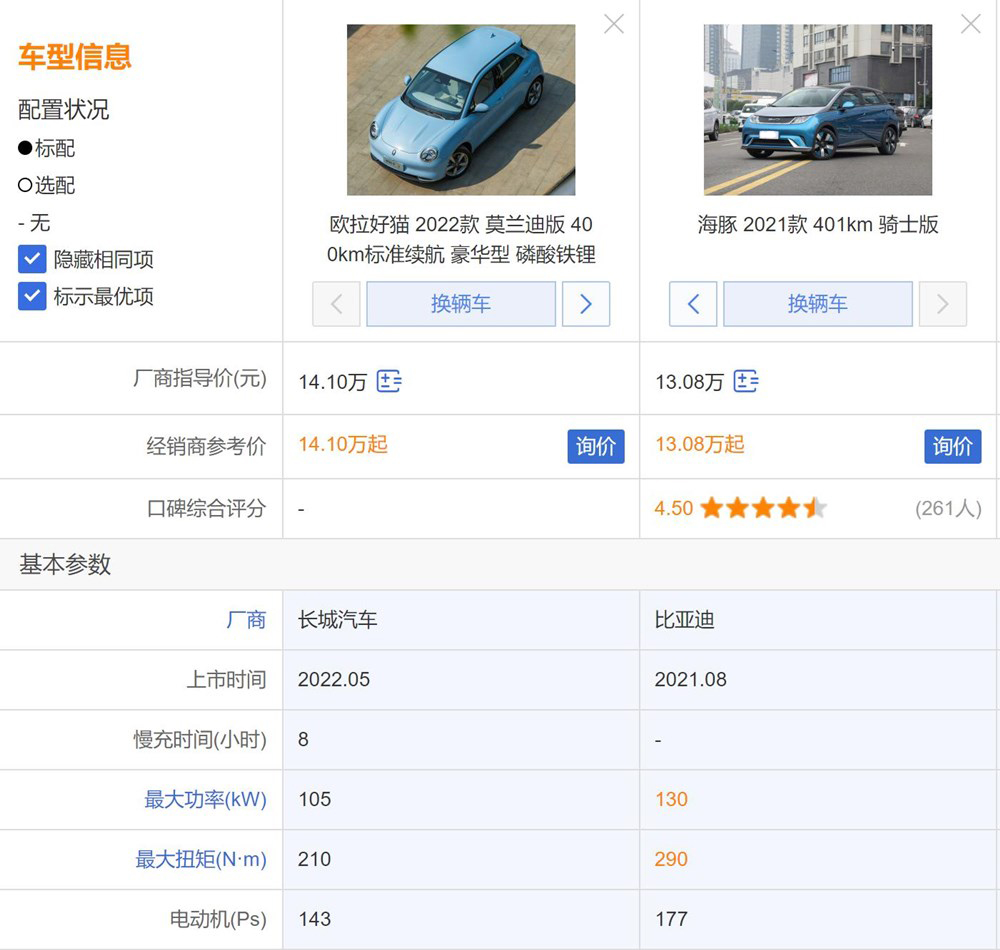Click the half star in Dolphin's rating

[x=816, y=508]
